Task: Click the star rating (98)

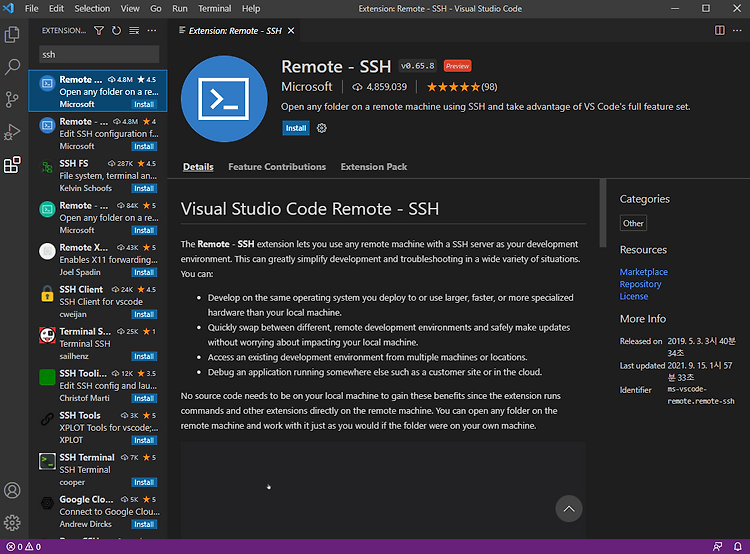Action: point(462,87)
